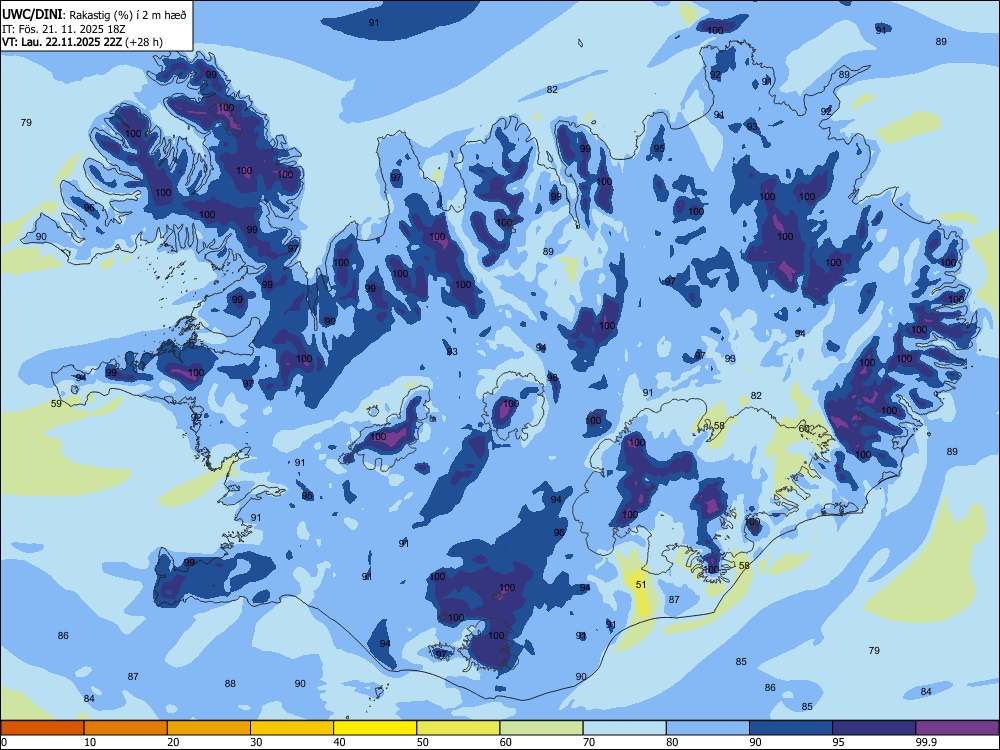Select the 80–90 light blue legend swatch
This screenshot has width=1000, height=750.
708,728
